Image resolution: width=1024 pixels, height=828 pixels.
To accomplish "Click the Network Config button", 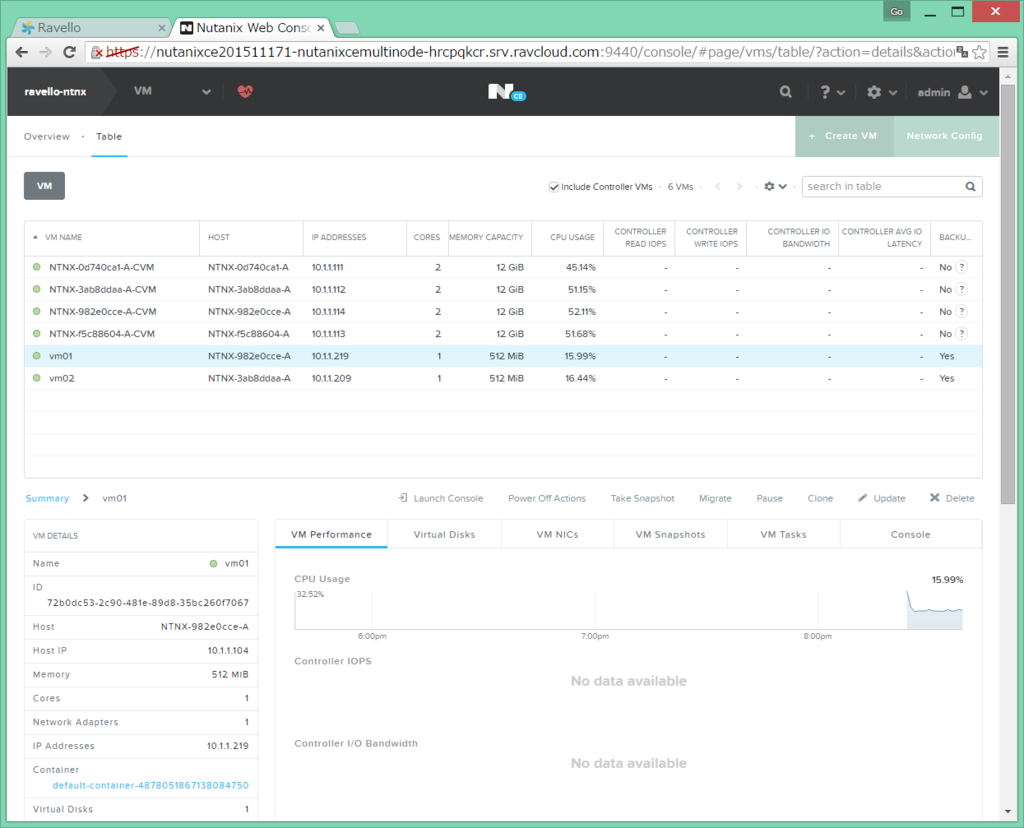I will click(x=944, y=136).
